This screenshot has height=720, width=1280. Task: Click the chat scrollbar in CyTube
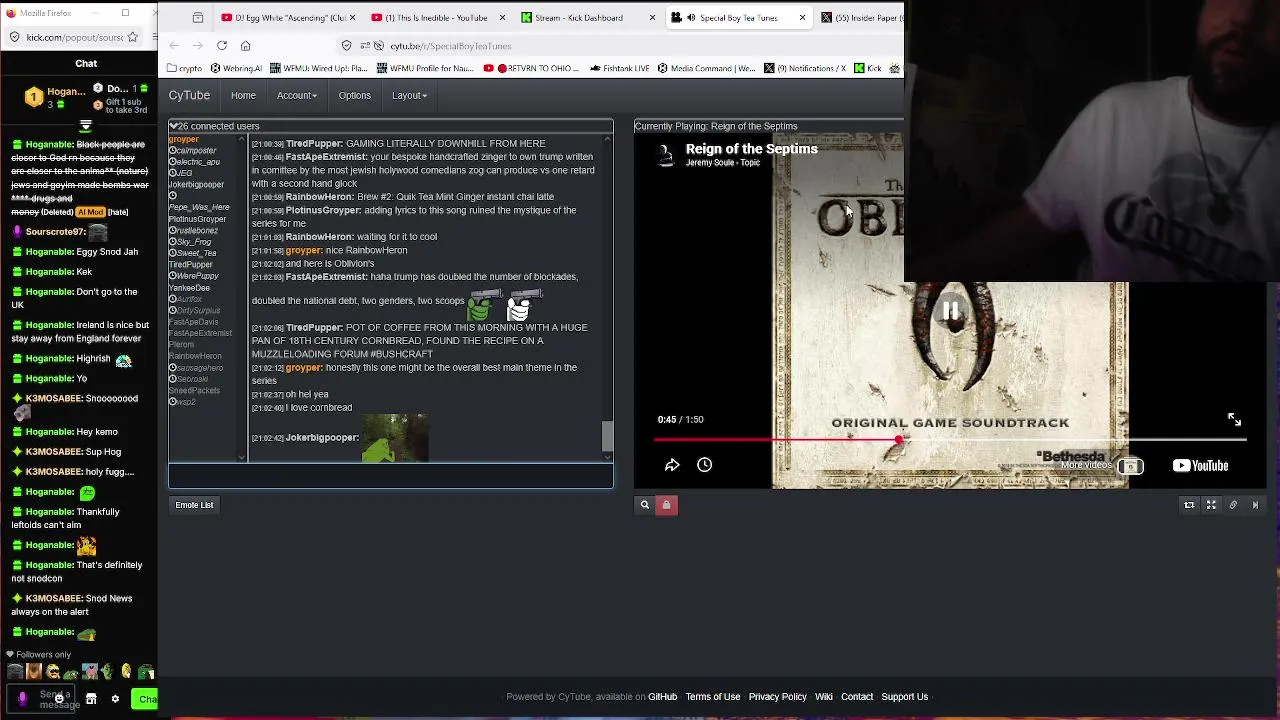pos(607,436)
